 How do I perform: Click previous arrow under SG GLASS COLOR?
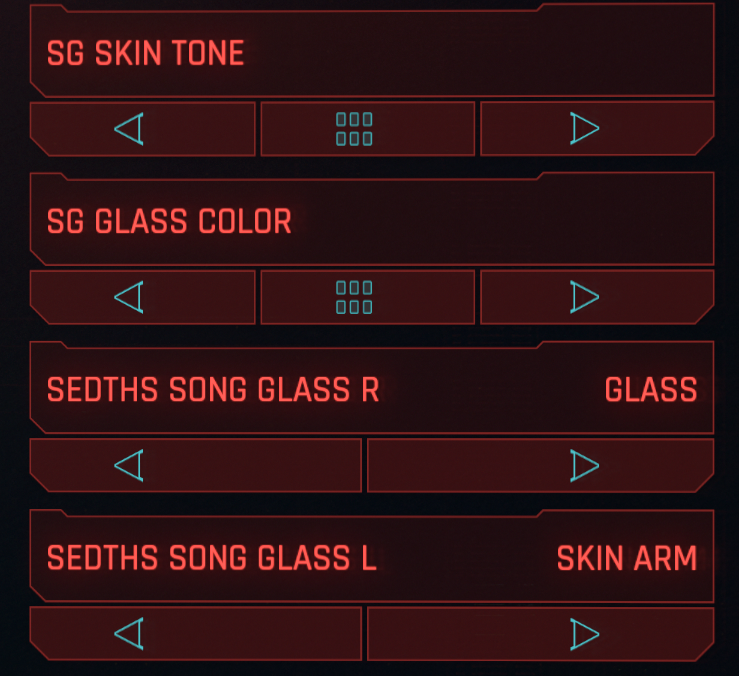tap(130, 297)
